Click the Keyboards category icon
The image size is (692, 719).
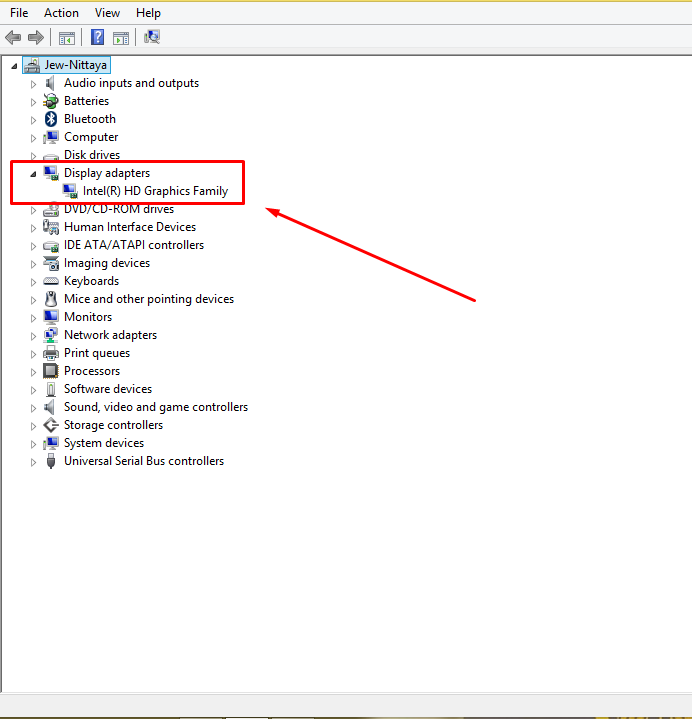[x=51, y=281]
